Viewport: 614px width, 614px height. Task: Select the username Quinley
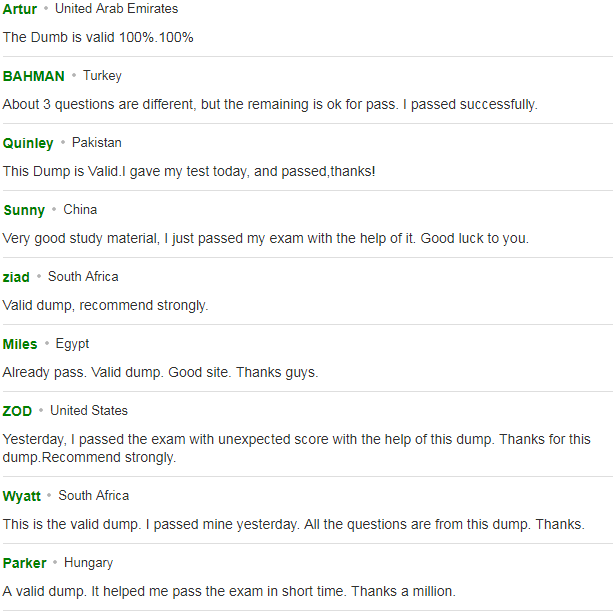28,143
